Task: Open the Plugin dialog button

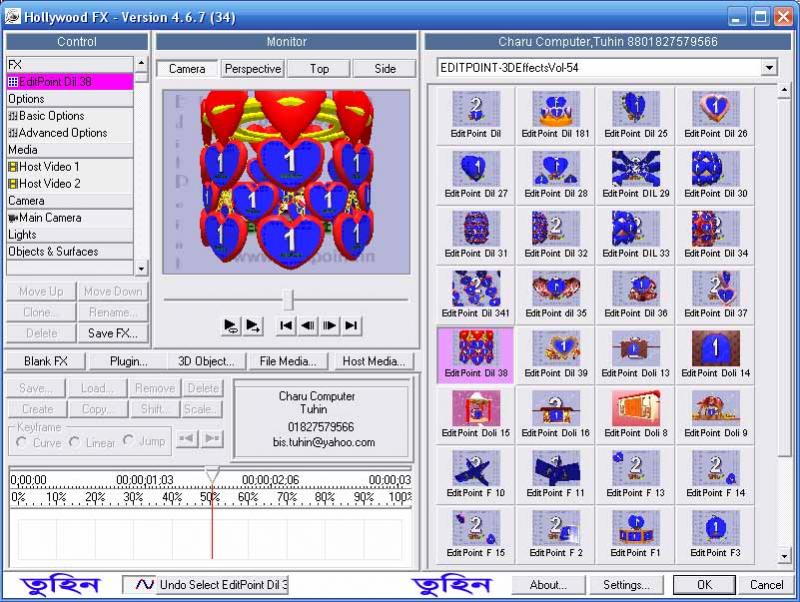Action: (x=128, y=361)
